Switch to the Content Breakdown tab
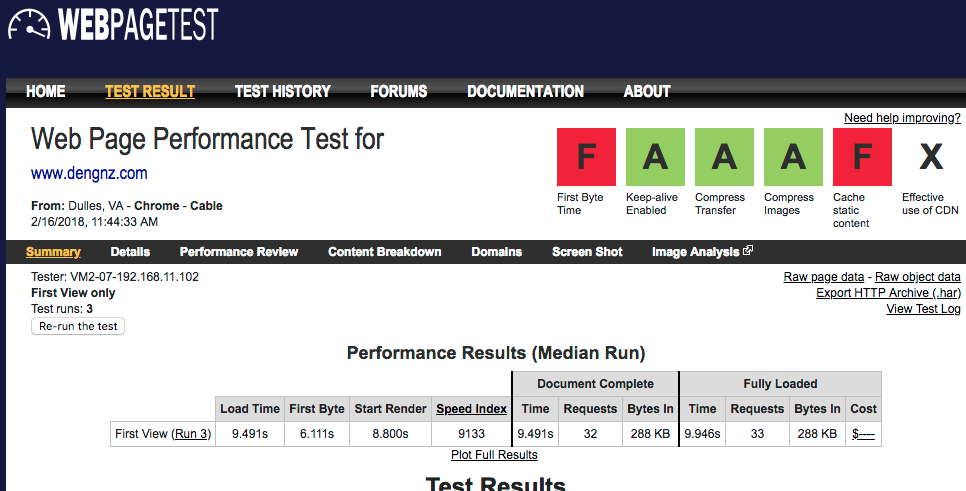This screenshot has height=491, width=966. click(x=384, y=252)
